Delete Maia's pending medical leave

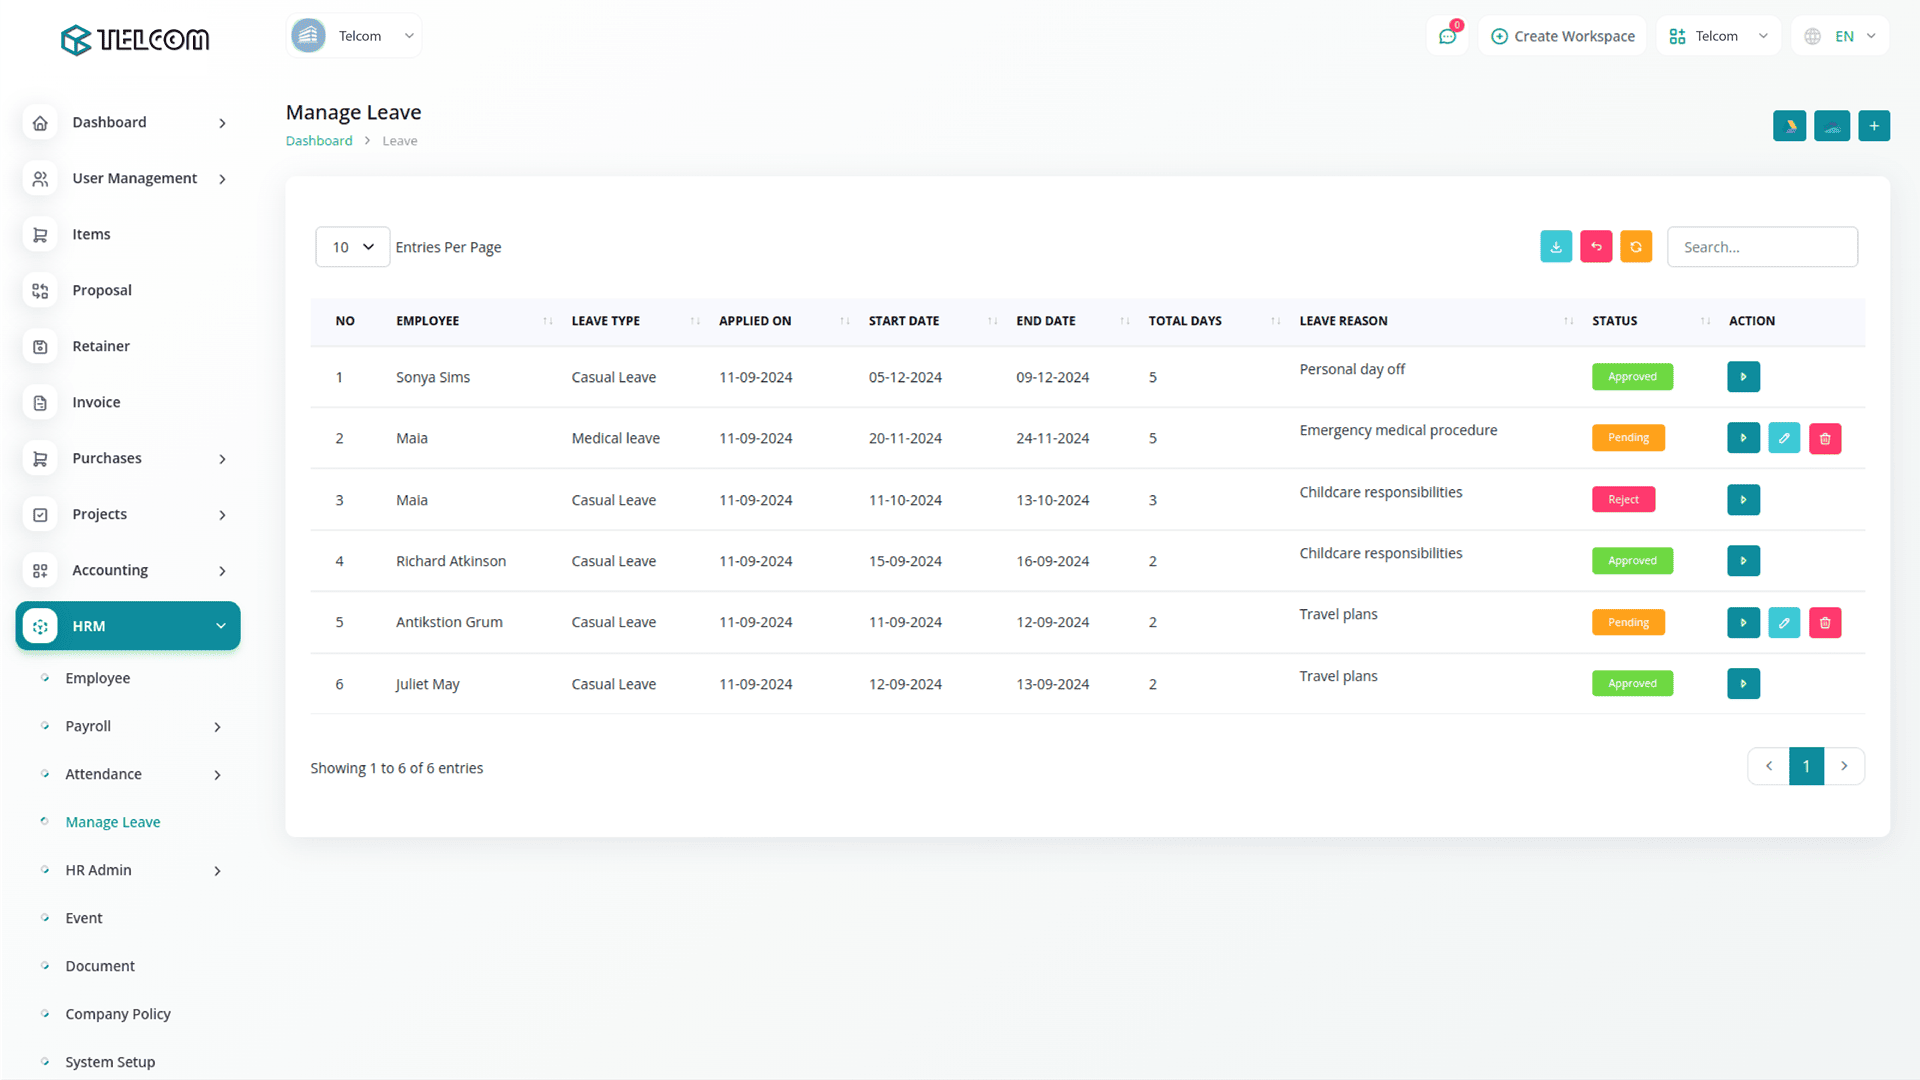point(1825,438)
